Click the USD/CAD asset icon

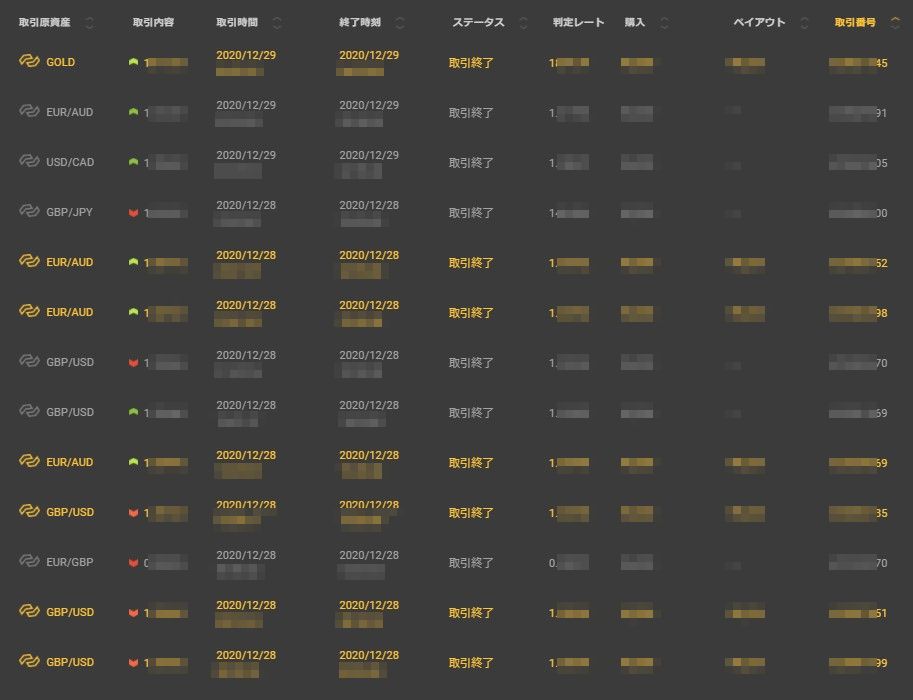coord(29,162)
